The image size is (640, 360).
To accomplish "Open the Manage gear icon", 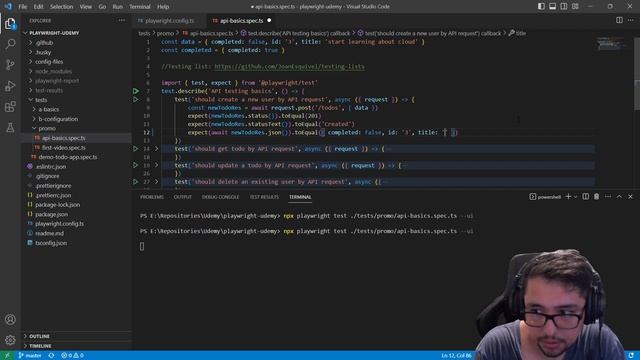I will [10, 340].
